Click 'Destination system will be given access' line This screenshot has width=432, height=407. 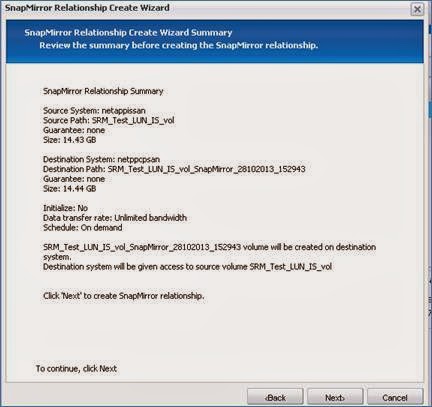click(187, 267)
